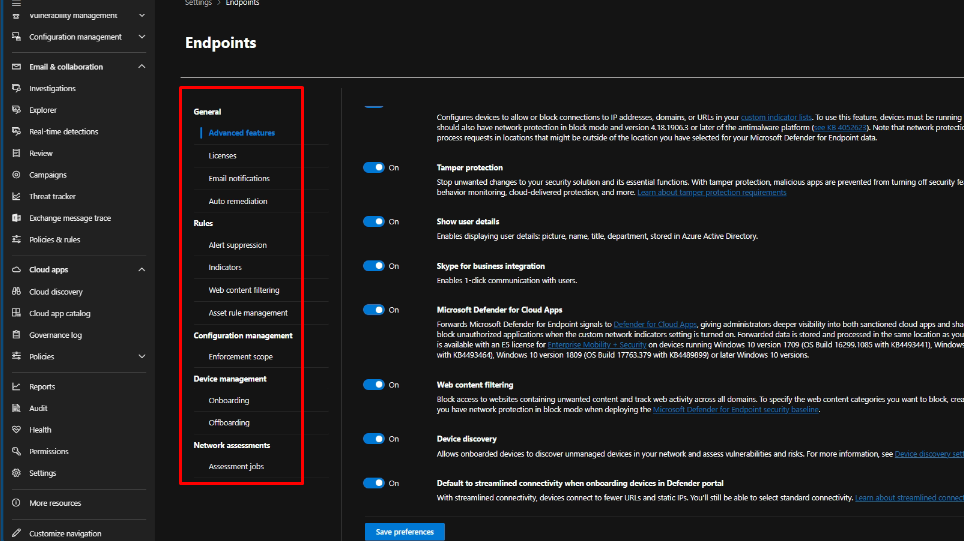964x541 pixels.
Task: Click the Governance log icon
Action: coord(17,334)
